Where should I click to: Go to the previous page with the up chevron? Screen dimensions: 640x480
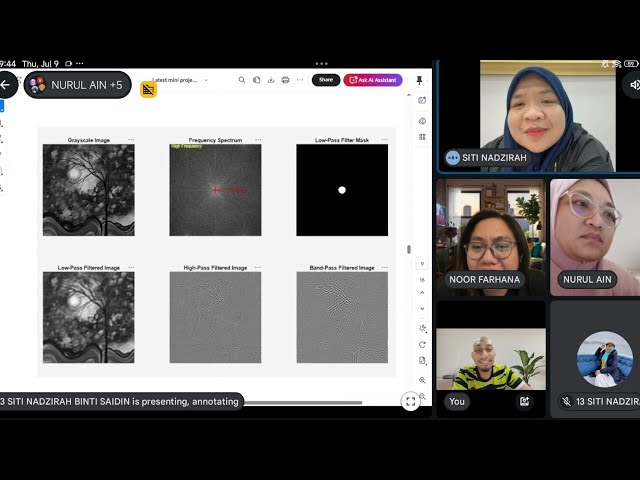coord(422,293)
